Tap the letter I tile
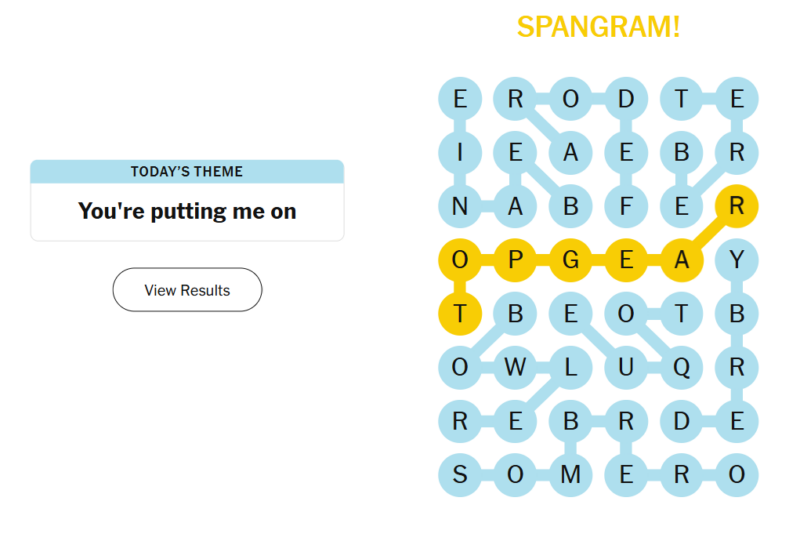This screenshot has height=552, width=800. point(460,153)
